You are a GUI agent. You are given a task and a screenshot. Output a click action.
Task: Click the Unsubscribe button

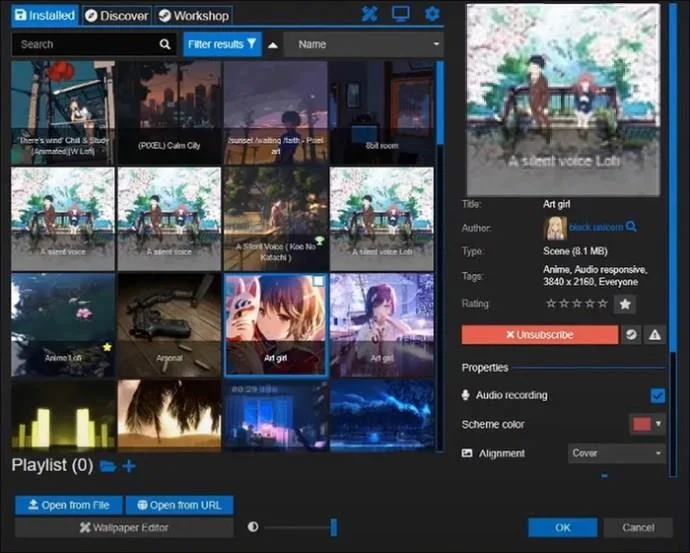540,335
